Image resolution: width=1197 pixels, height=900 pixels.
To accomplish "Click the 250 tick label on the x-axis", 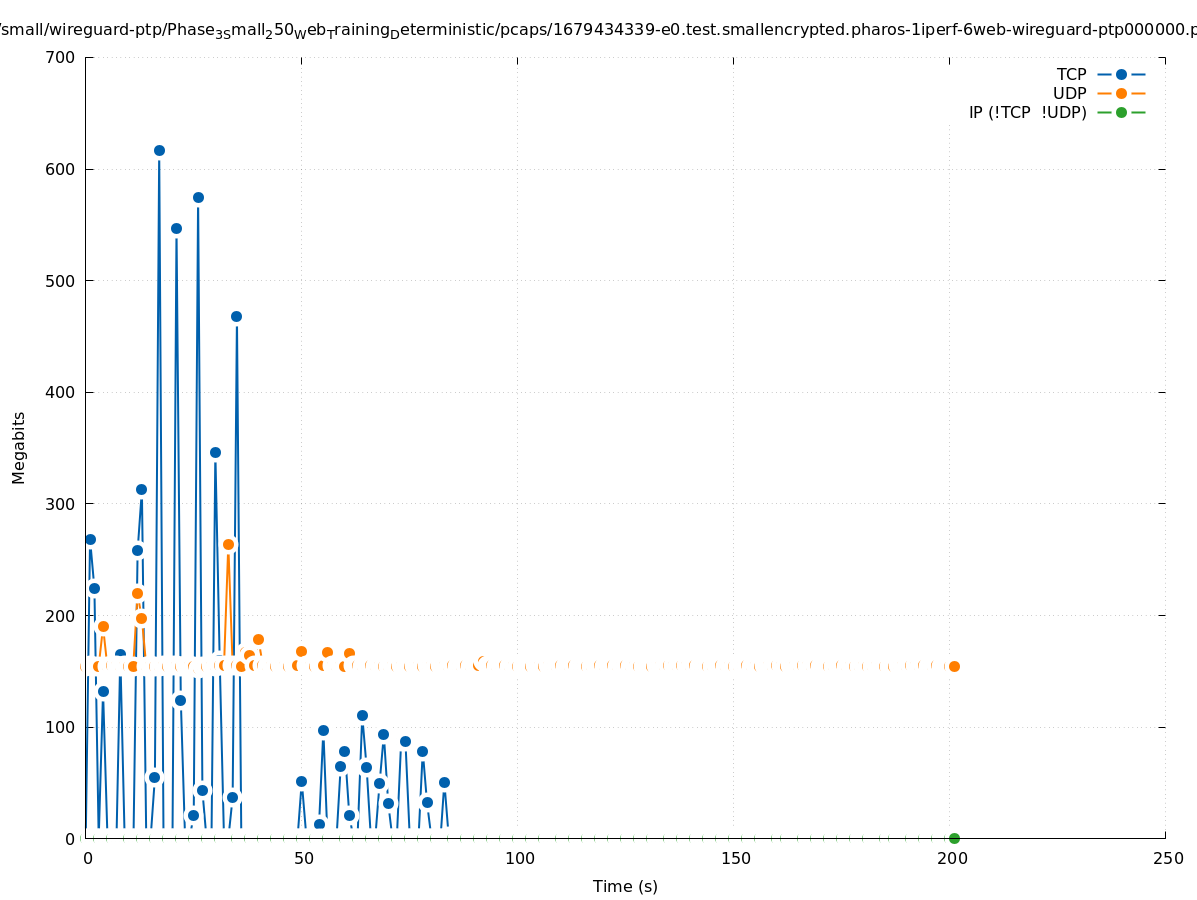I will (x=1167, y=858).
